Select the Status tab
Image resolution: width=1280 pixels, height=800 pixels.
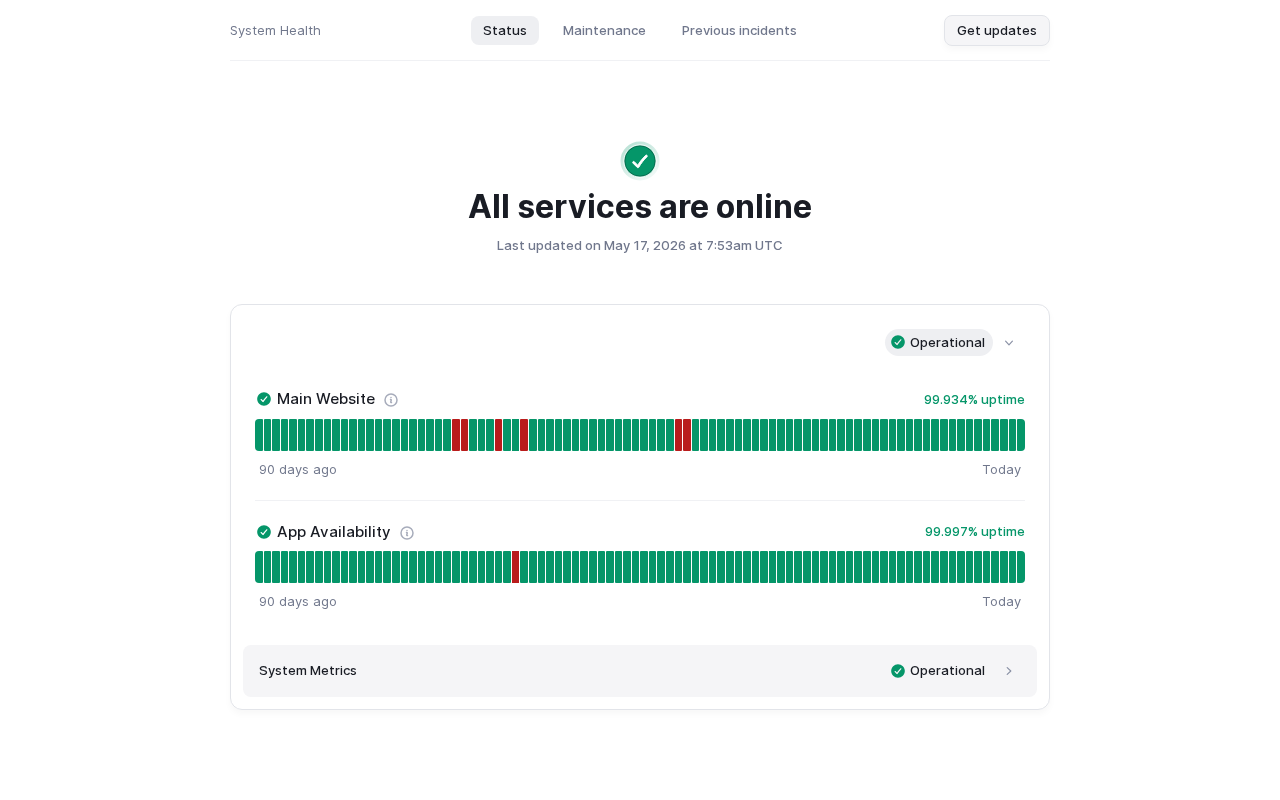(x=505, y=31)
